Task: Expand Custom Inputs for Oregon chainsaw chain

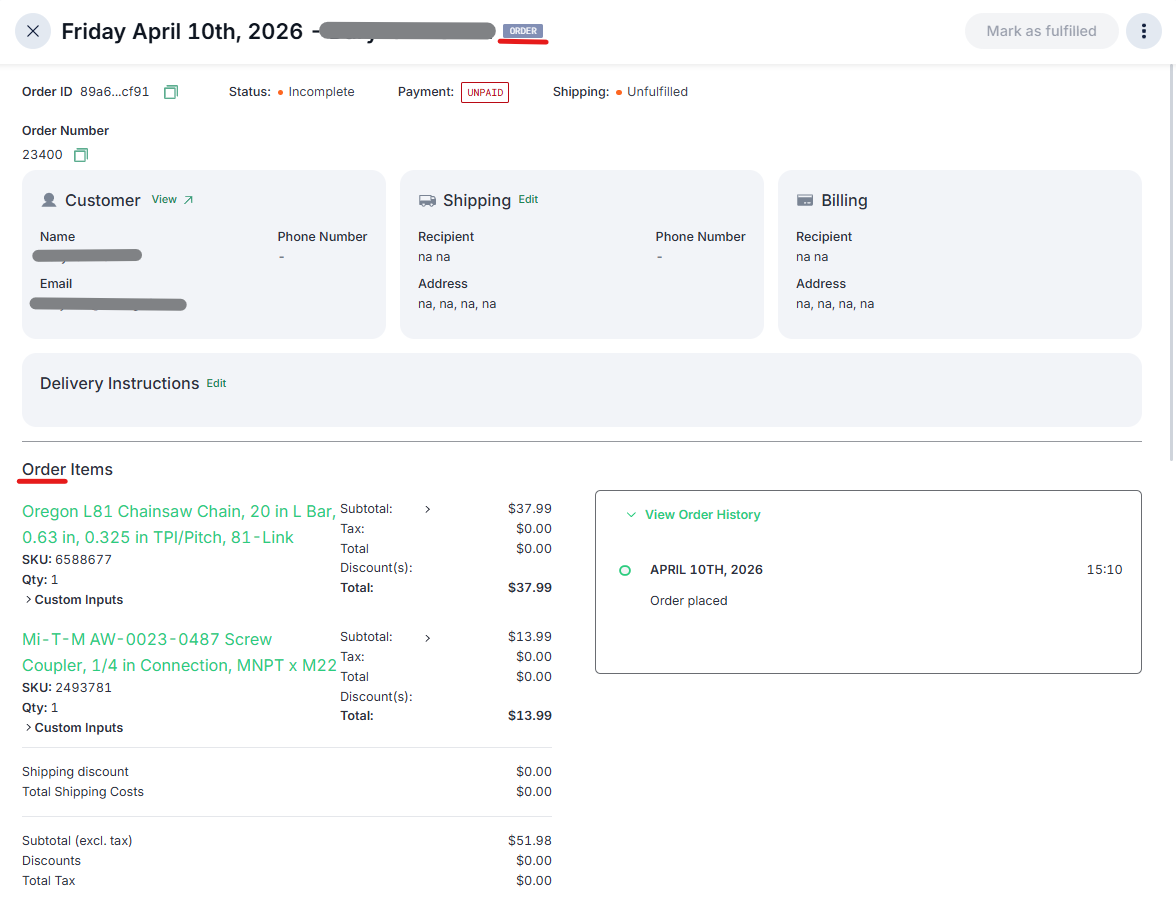Action: pos(73,600)
